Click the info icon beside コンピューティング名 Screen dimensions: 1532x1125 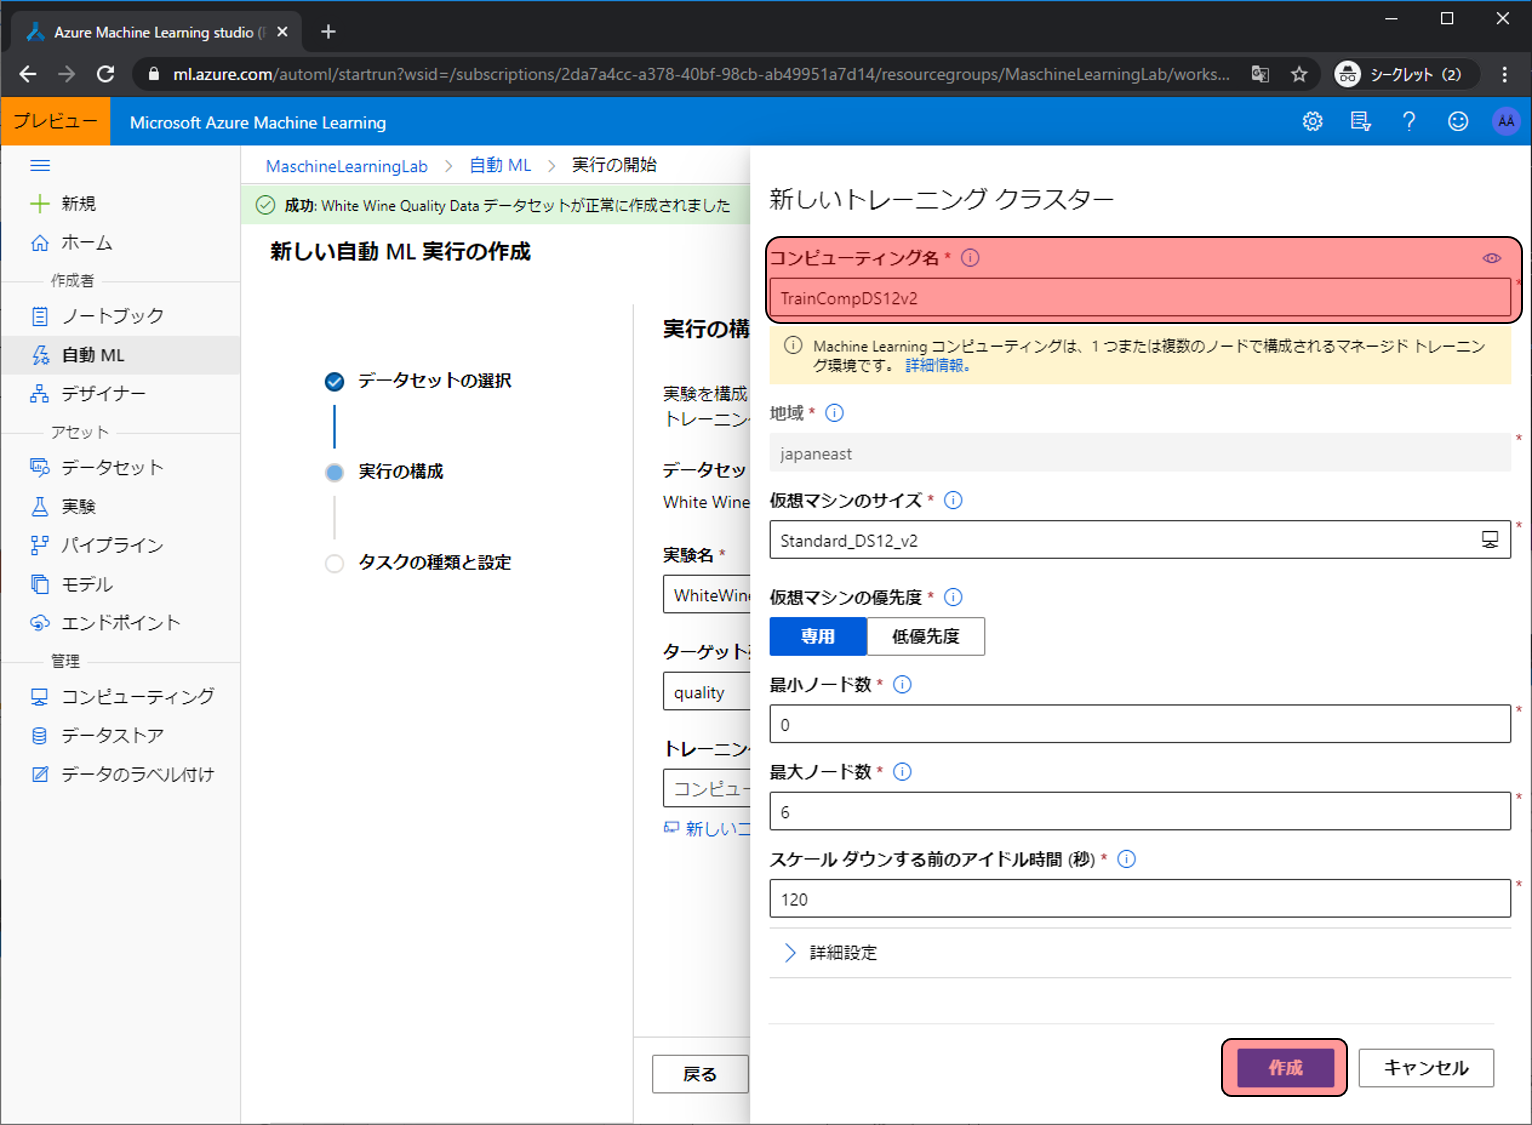970,258
